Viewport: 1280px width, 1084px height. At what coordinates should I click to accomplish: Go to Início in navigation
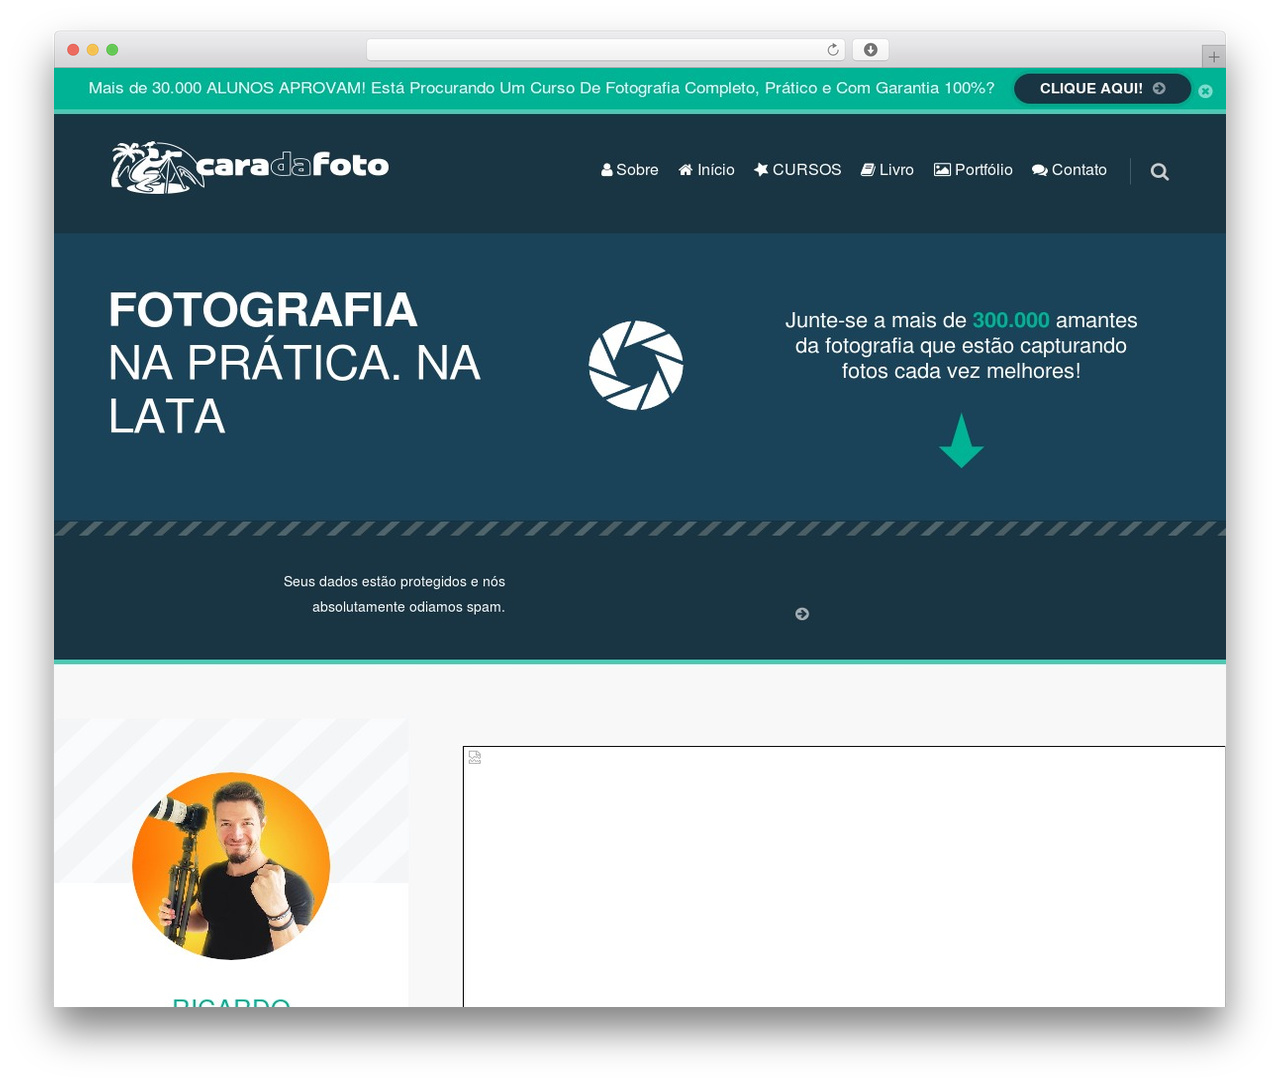pos(706,170)
